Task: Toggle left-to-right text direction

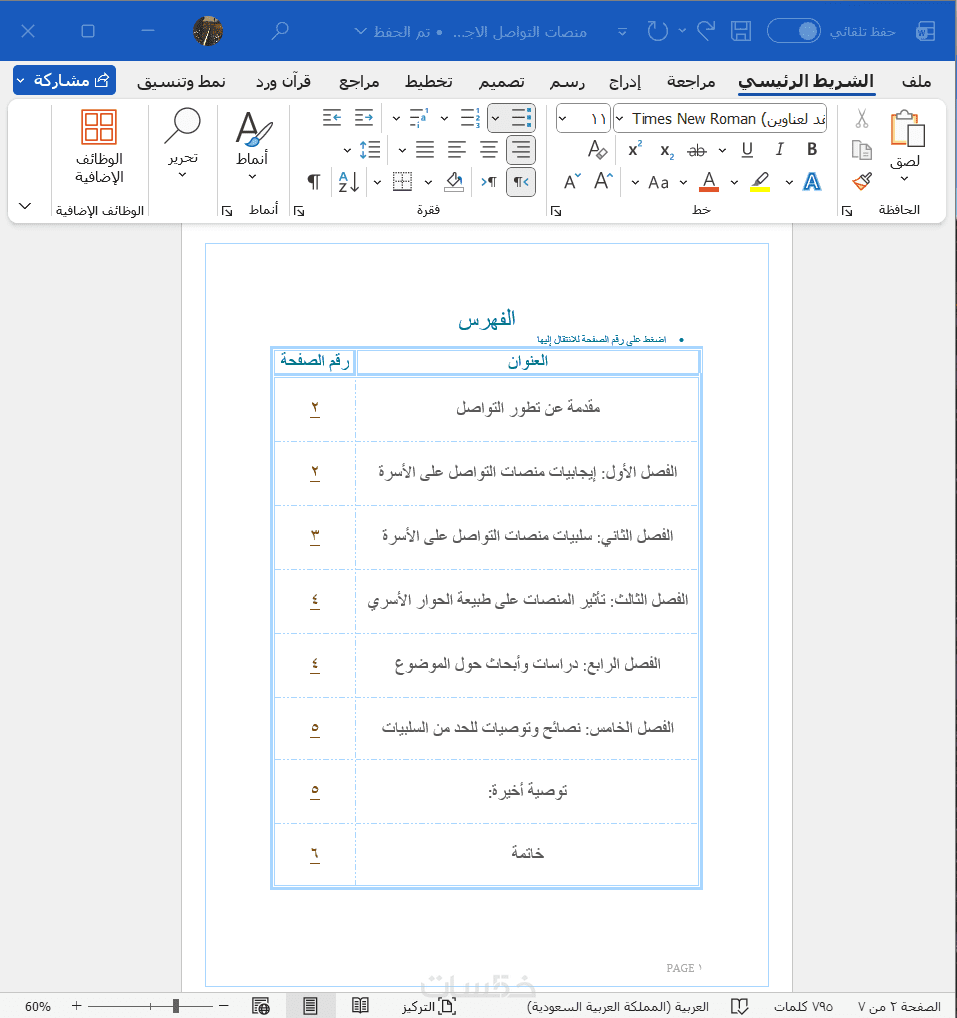Action: click(x=489, y=182)
